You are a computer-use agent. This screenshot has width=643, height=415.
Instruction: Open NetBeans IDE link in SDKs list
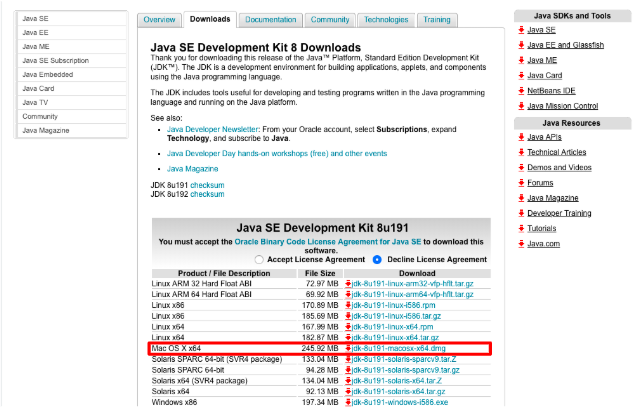[x=551, y=91]
